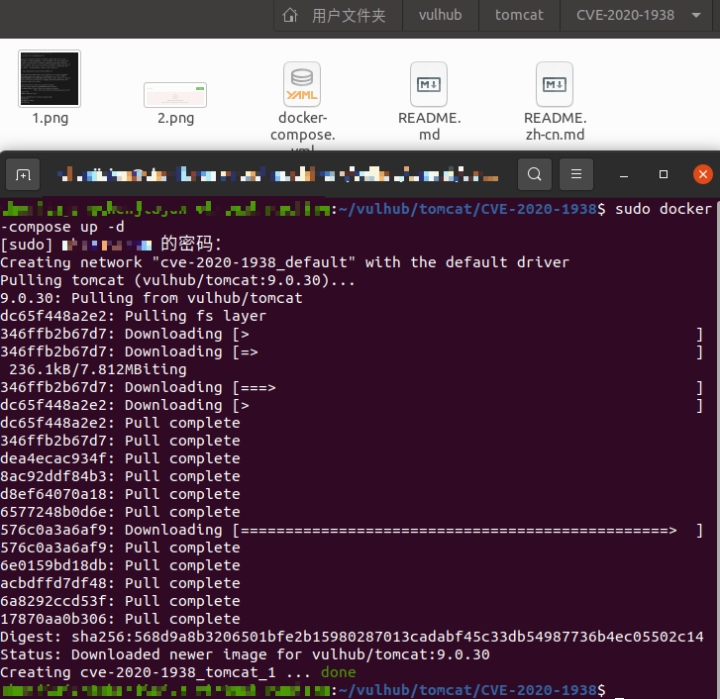Image resolution: width=720 pixels, height=699 pixels.
Task: Click 'sudo docker' command text
Action: coord(663,209)
